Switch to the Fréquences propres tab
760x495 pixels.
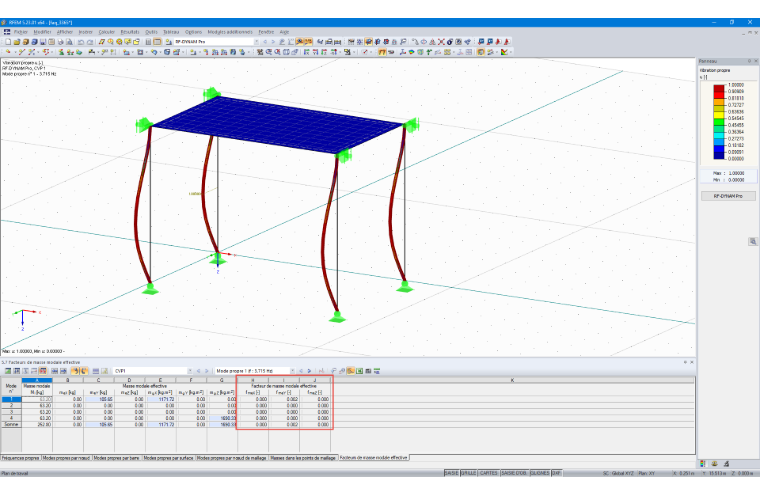[x=20, y=458]
